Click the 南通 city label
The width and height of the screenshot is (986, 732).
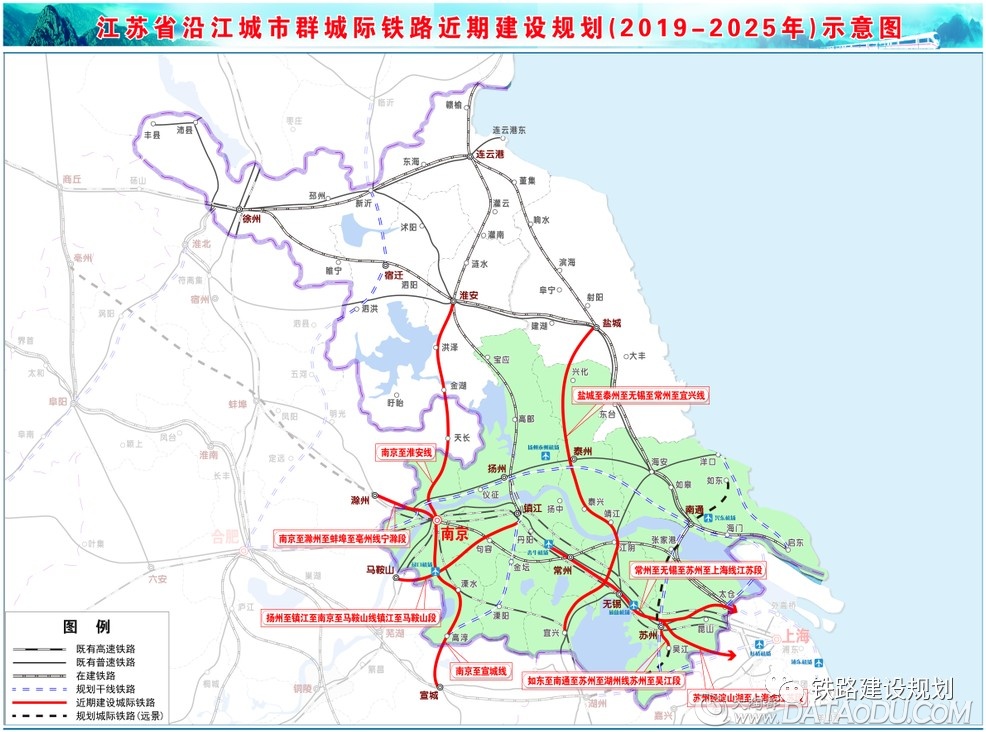tap(694, 509)
